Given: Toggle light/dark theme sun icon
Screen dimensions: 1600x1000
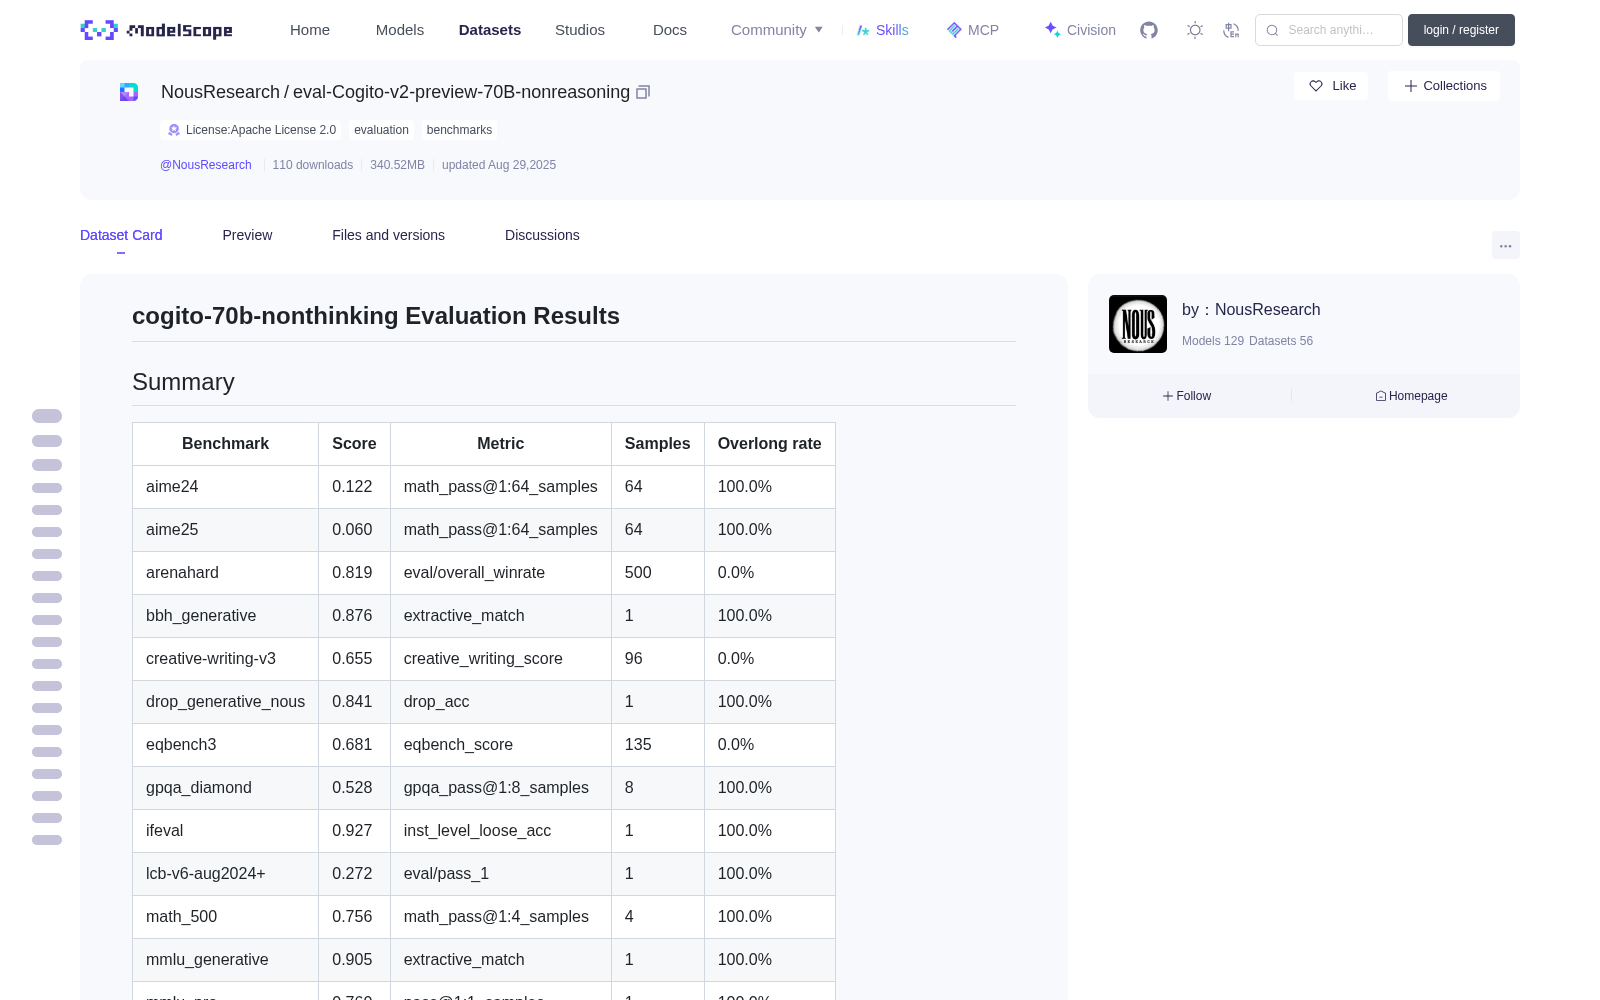Looking at the screenshot, I should click(1195, 30).
